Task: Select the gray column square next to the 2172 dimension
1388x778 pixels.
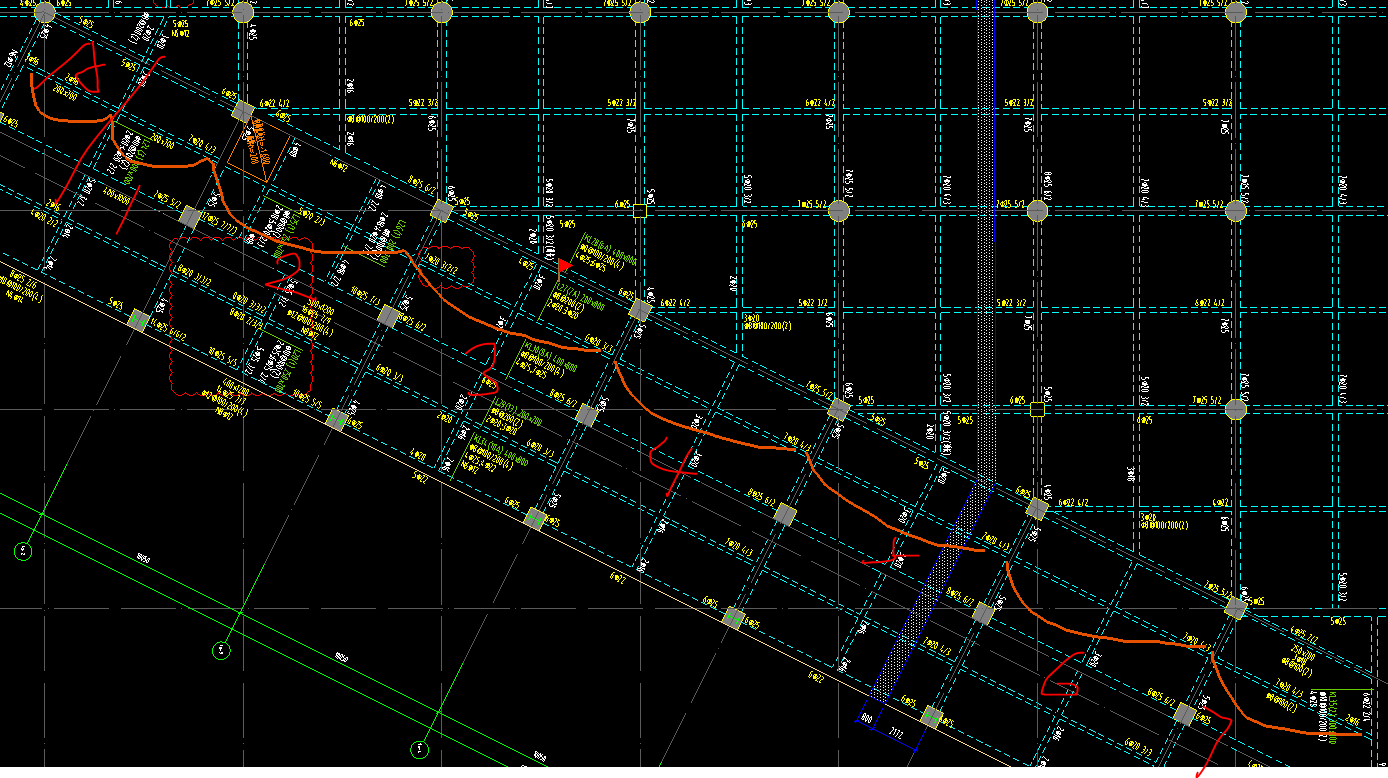Action: (x=932, y=716)
